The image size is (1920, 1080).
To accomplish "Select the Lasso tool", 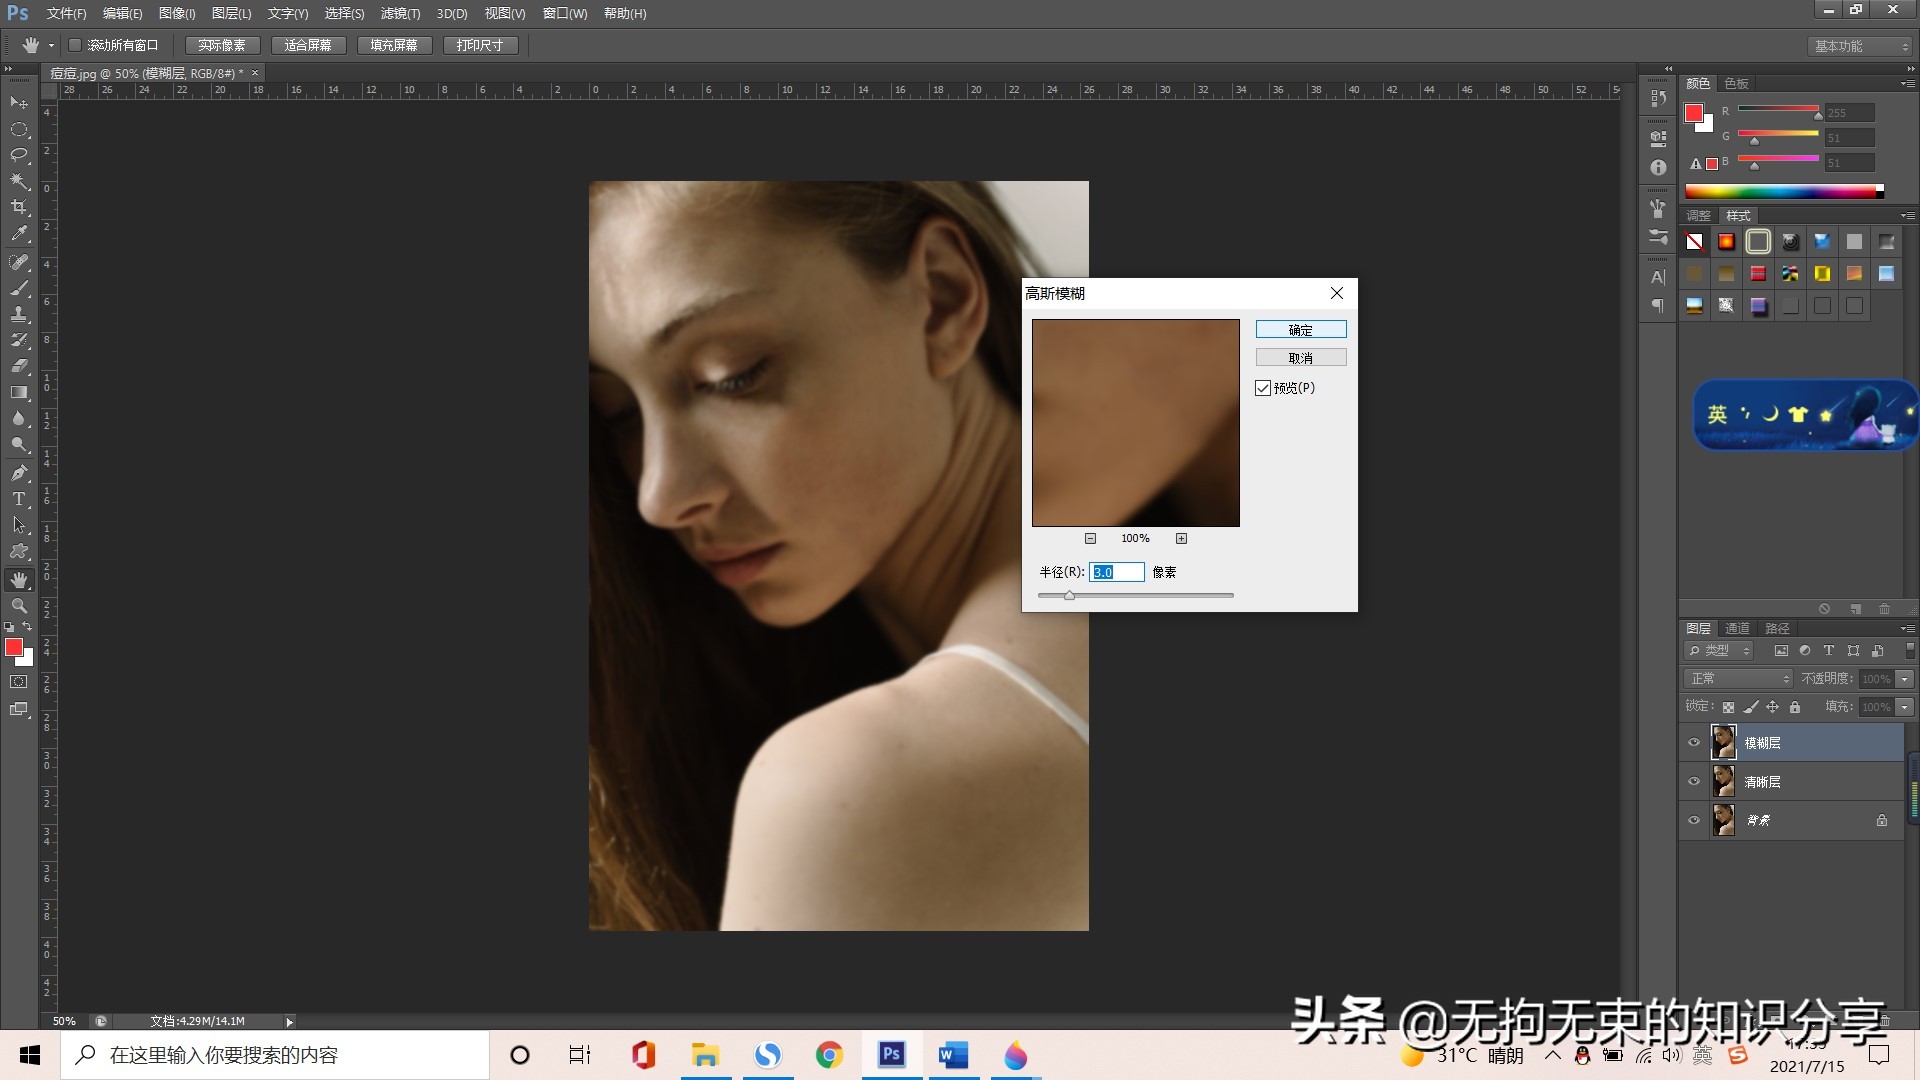I will 19,154.
